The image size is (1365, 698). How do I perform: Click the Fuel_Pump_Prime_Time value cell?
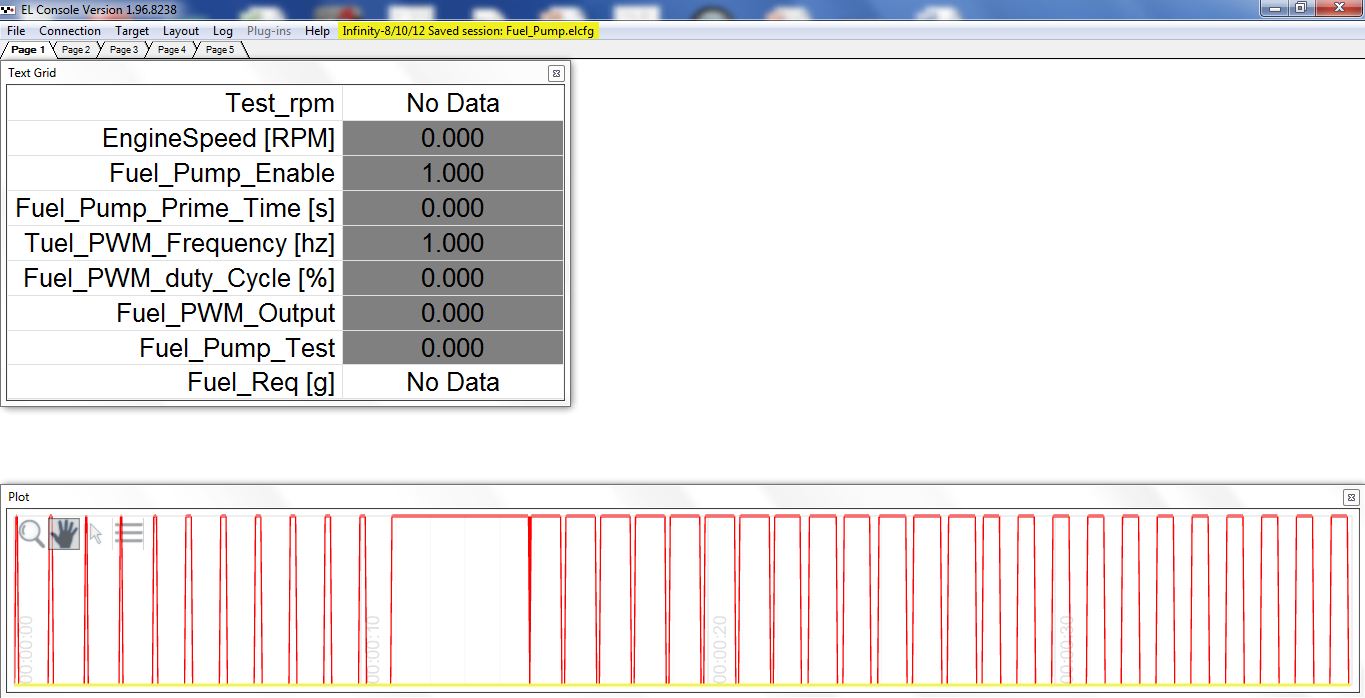pyautogui.click(x=453, y=208)
